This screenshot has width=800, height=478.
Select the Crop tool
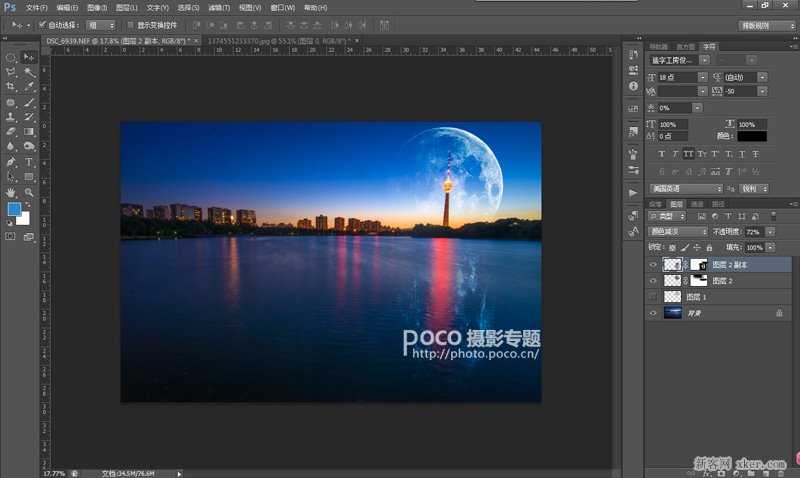[10, 87]
